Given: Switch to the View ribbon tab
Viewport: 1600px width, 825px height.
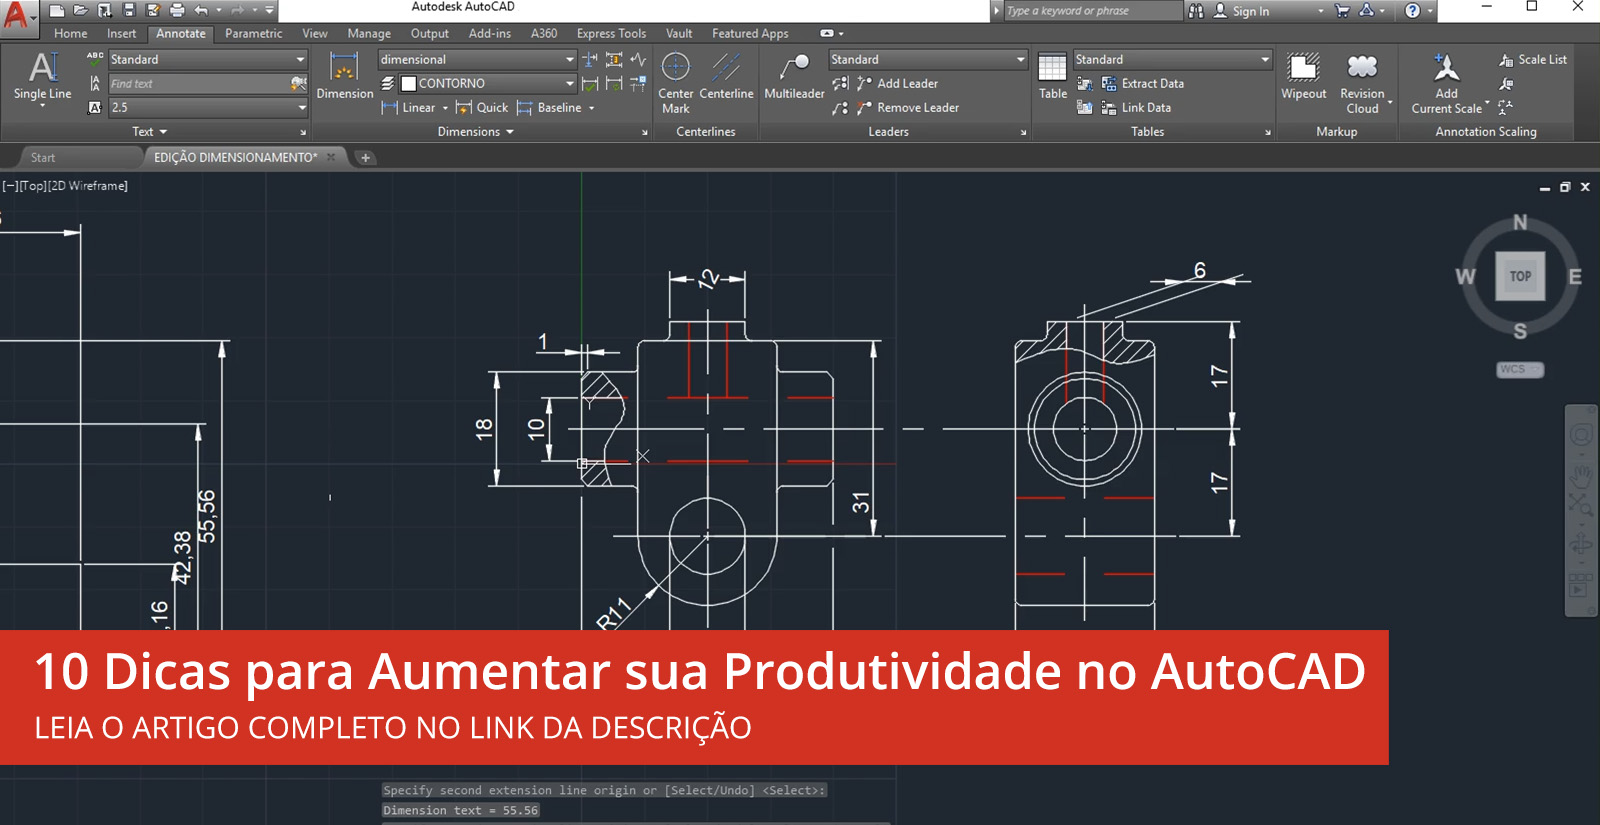Looking at the screenshot, I should point(315,34).
